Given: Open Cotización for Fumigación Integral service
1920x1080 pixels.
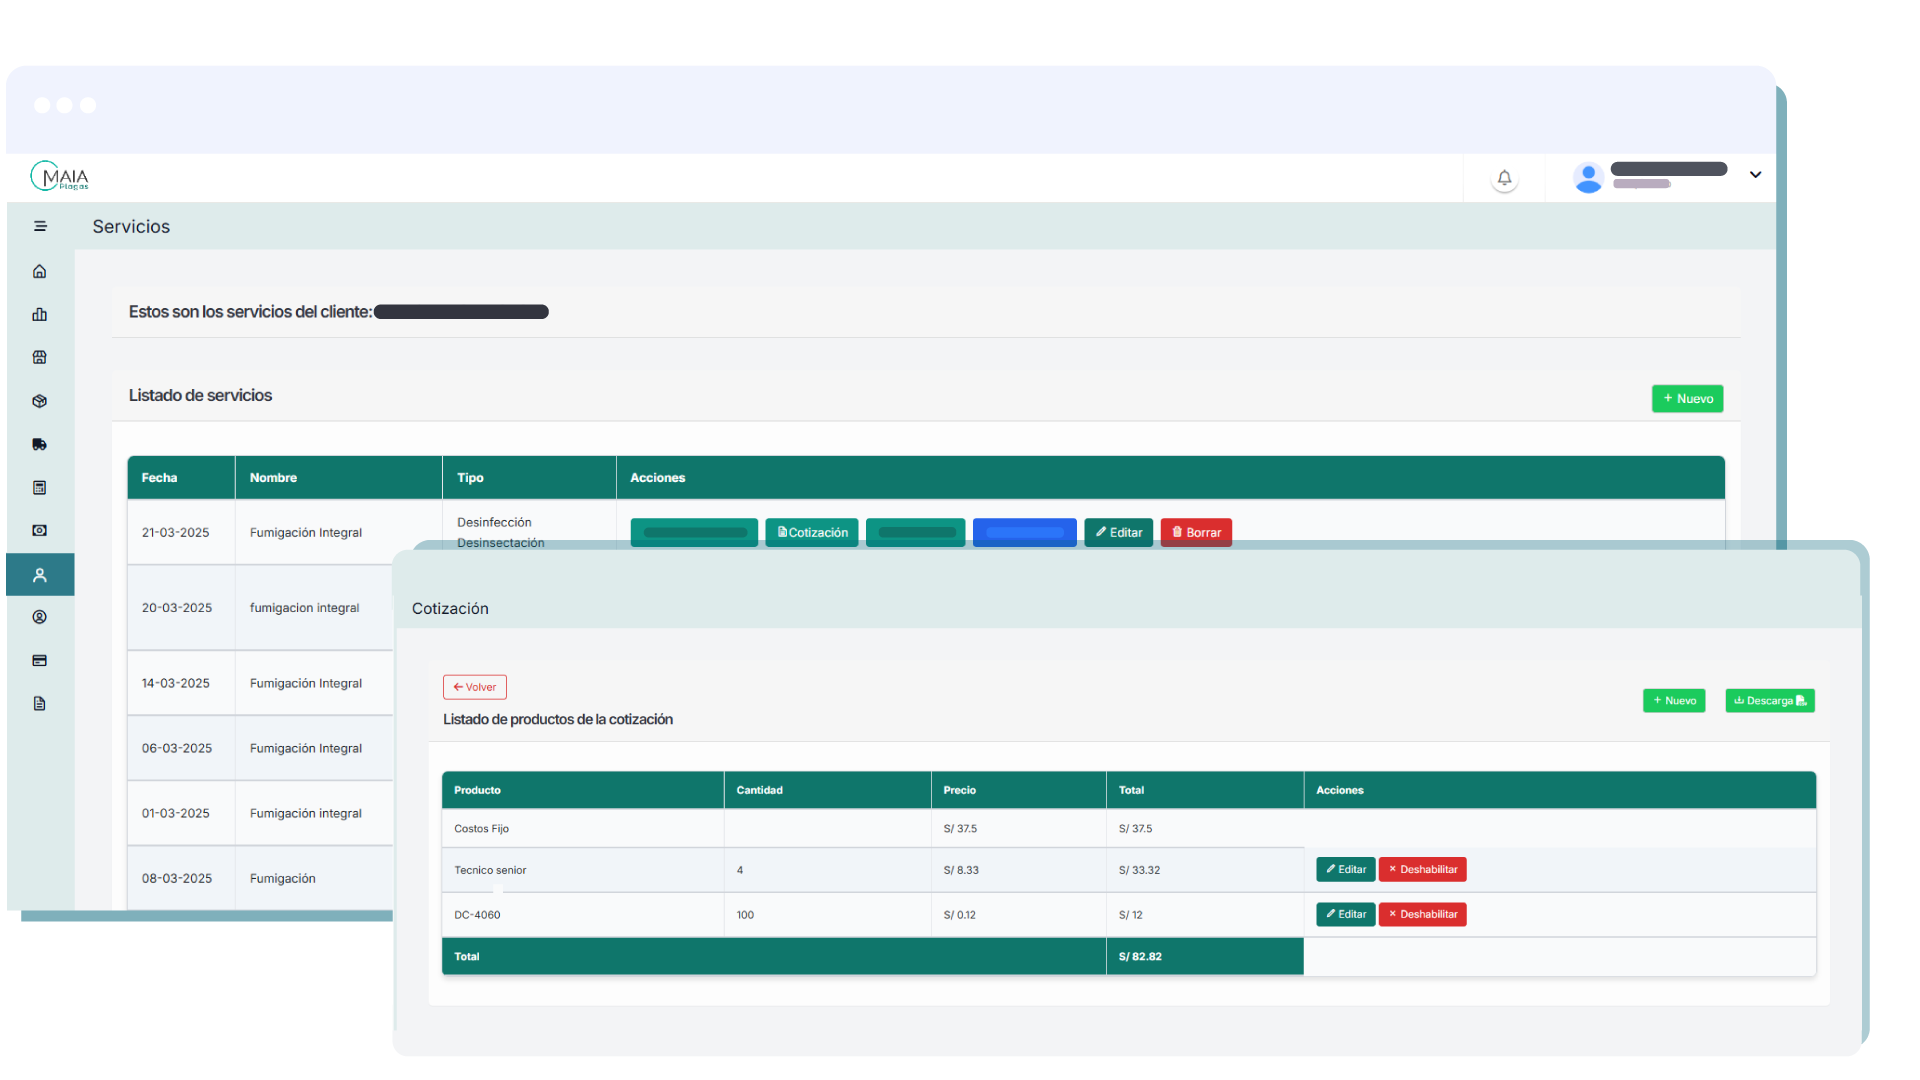Looking at the screenshot, I should (x=812, y=533).
